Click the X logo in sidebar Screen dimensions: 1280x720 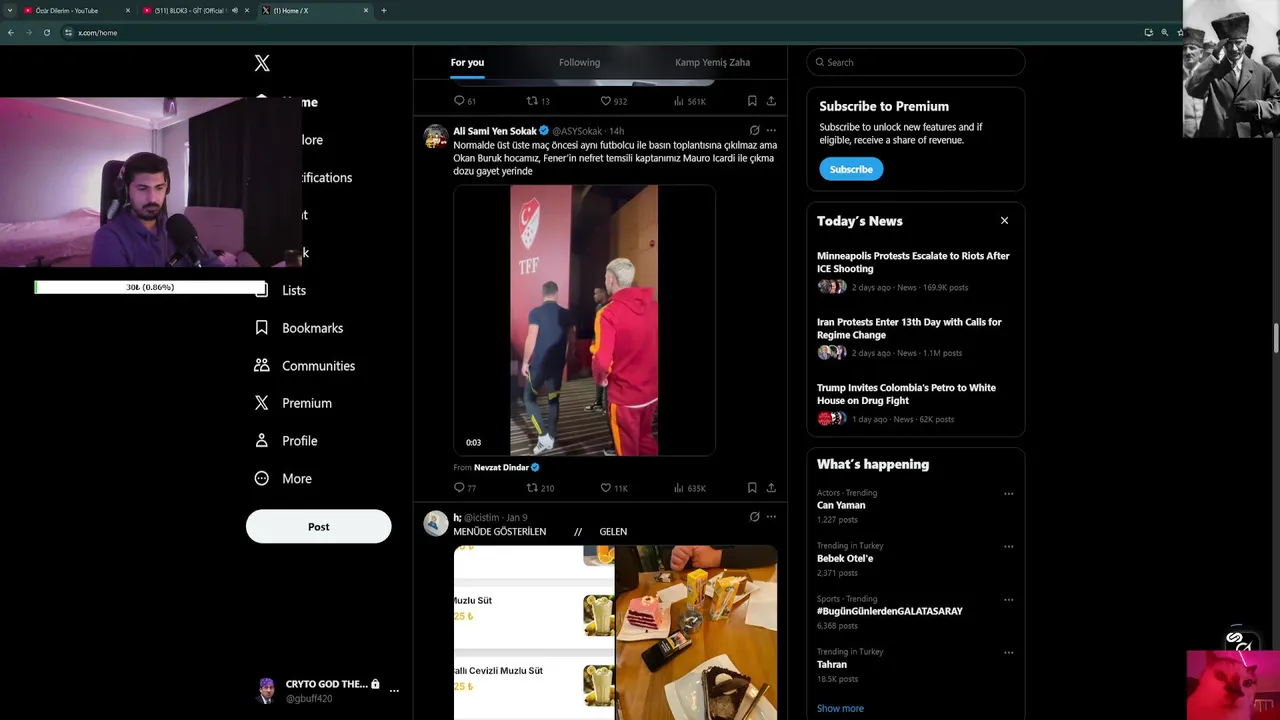tap(262, 63)
